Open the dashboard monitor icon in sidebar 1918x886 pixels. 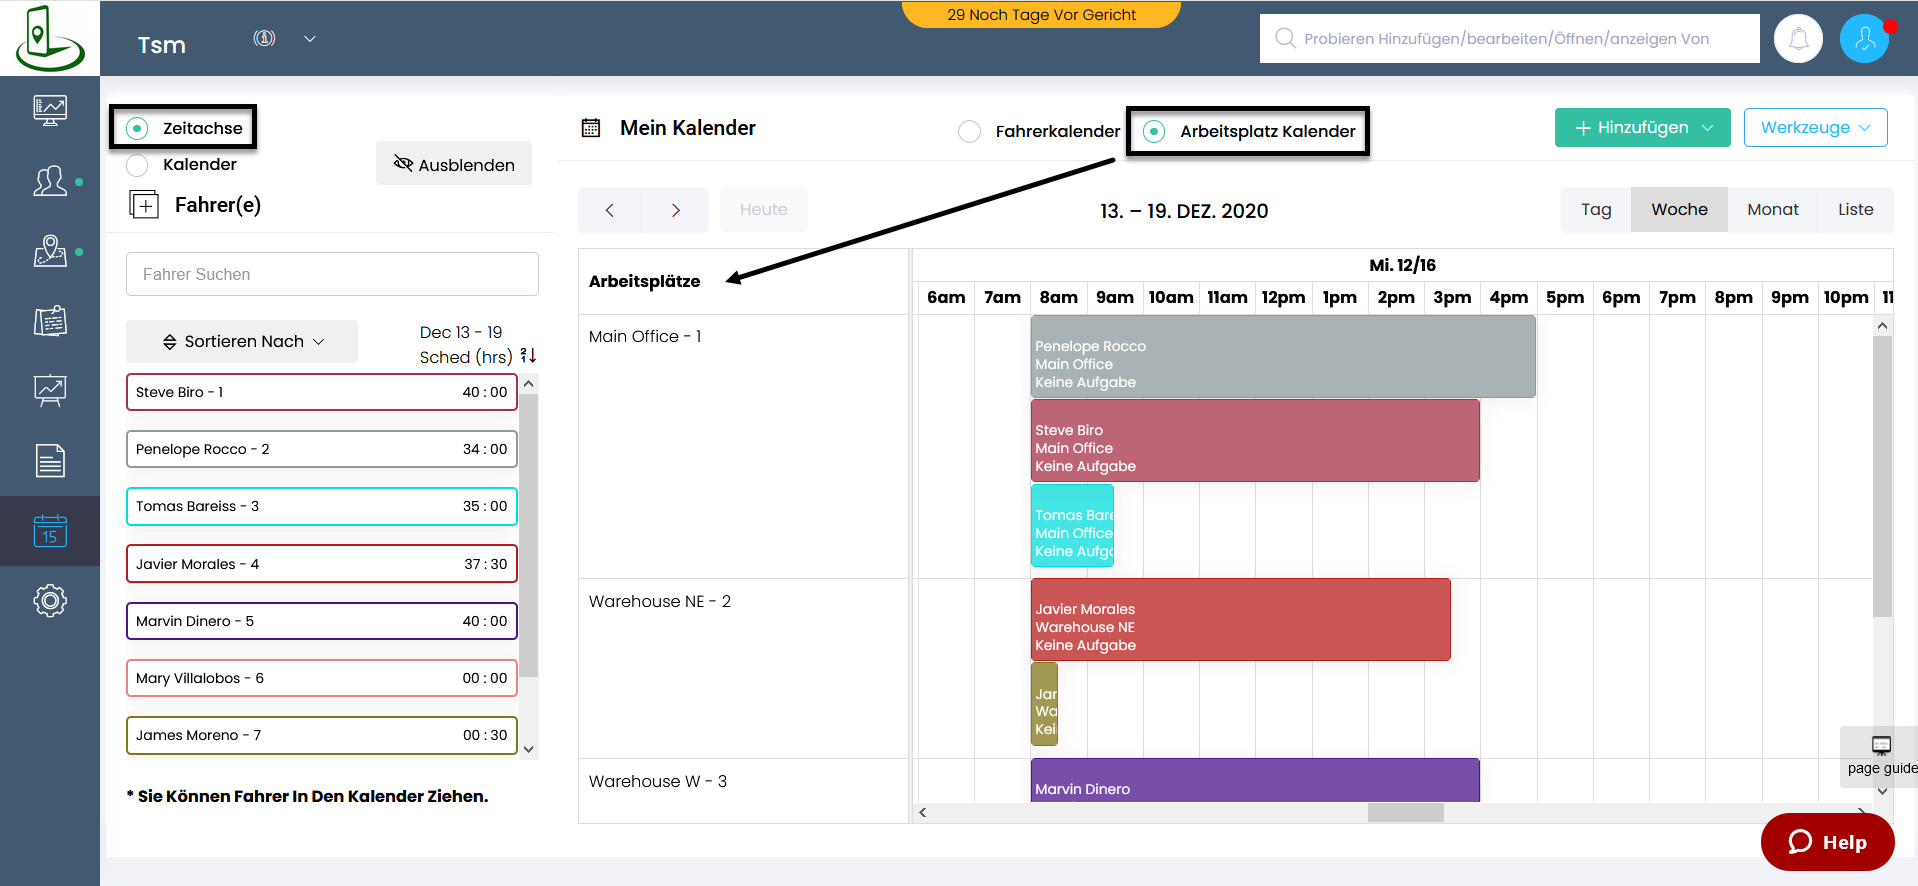[50, 109]
